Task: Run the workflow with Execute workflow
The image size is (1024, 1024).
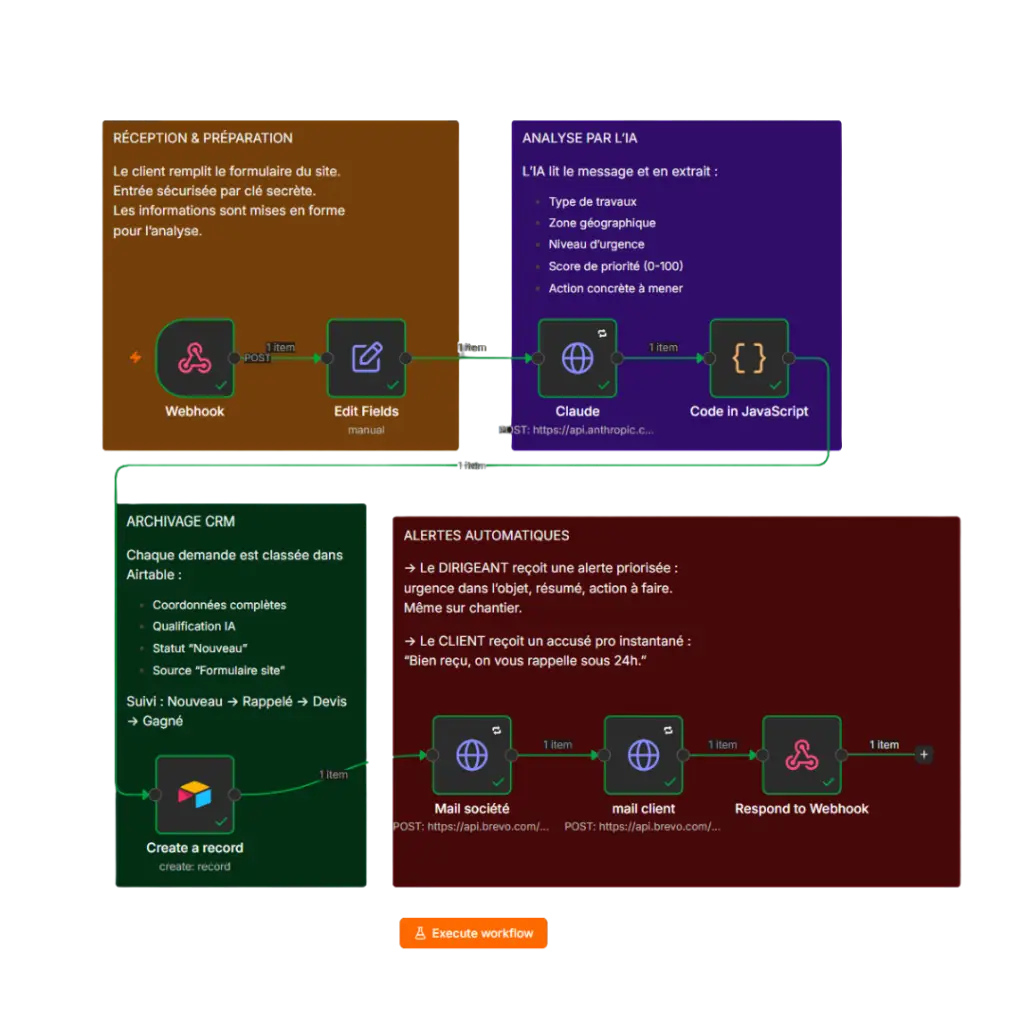Action: coord(473,933)
